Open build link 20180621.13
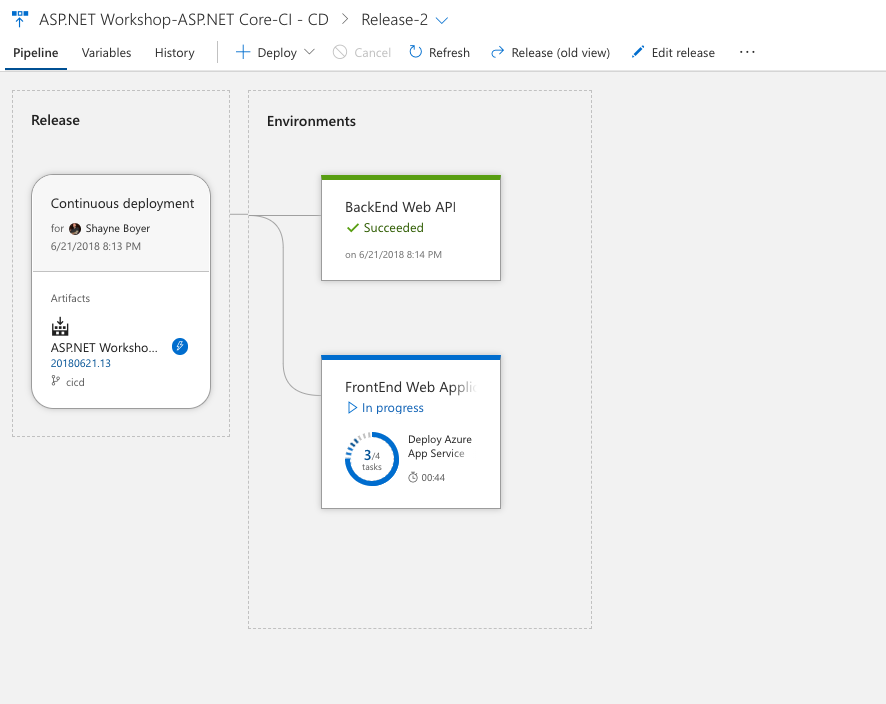This screenshot has height=704, width=886. 81,363
